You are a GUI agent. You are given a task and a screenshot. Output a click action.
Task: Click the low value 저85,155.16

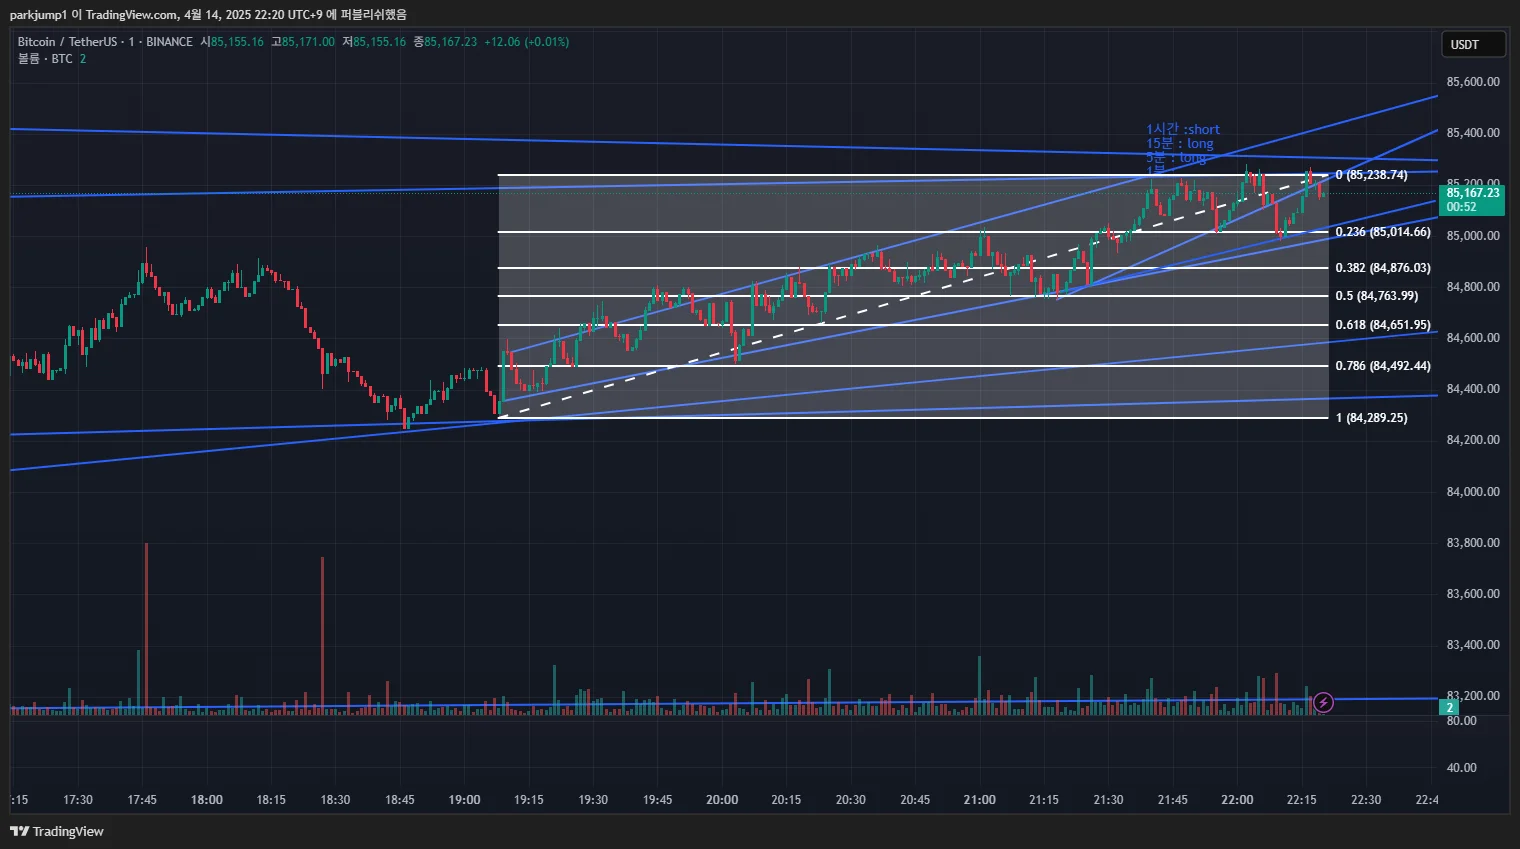[x=374, y=42]
